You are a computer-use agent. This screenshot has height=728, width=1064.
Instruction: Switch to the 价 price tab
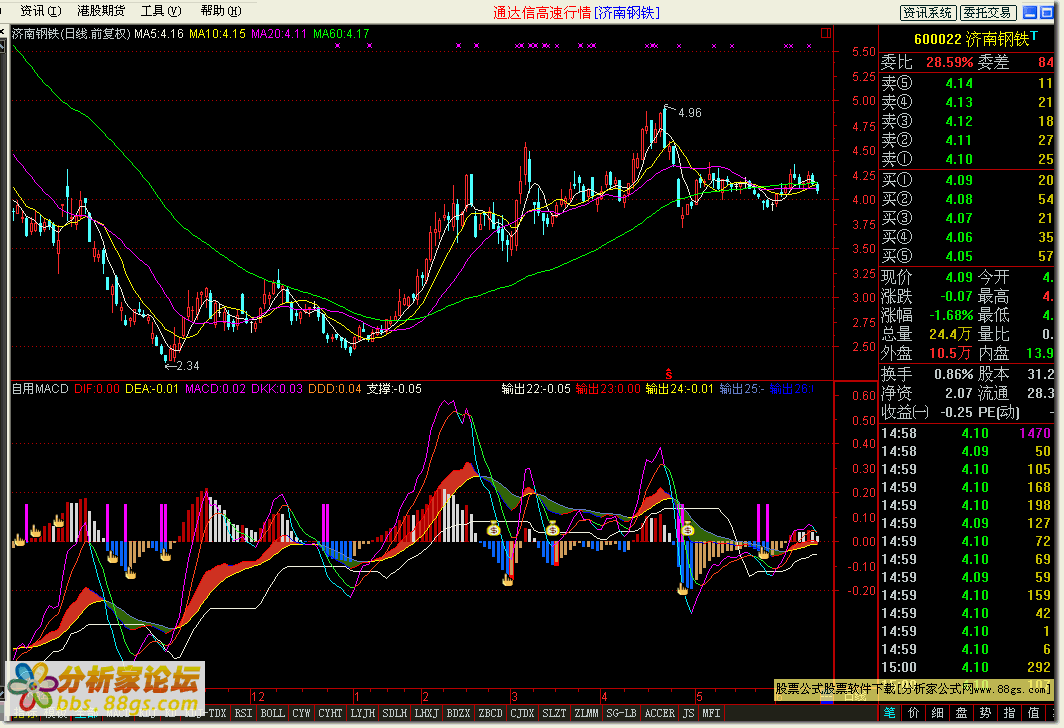click(913, 713)
